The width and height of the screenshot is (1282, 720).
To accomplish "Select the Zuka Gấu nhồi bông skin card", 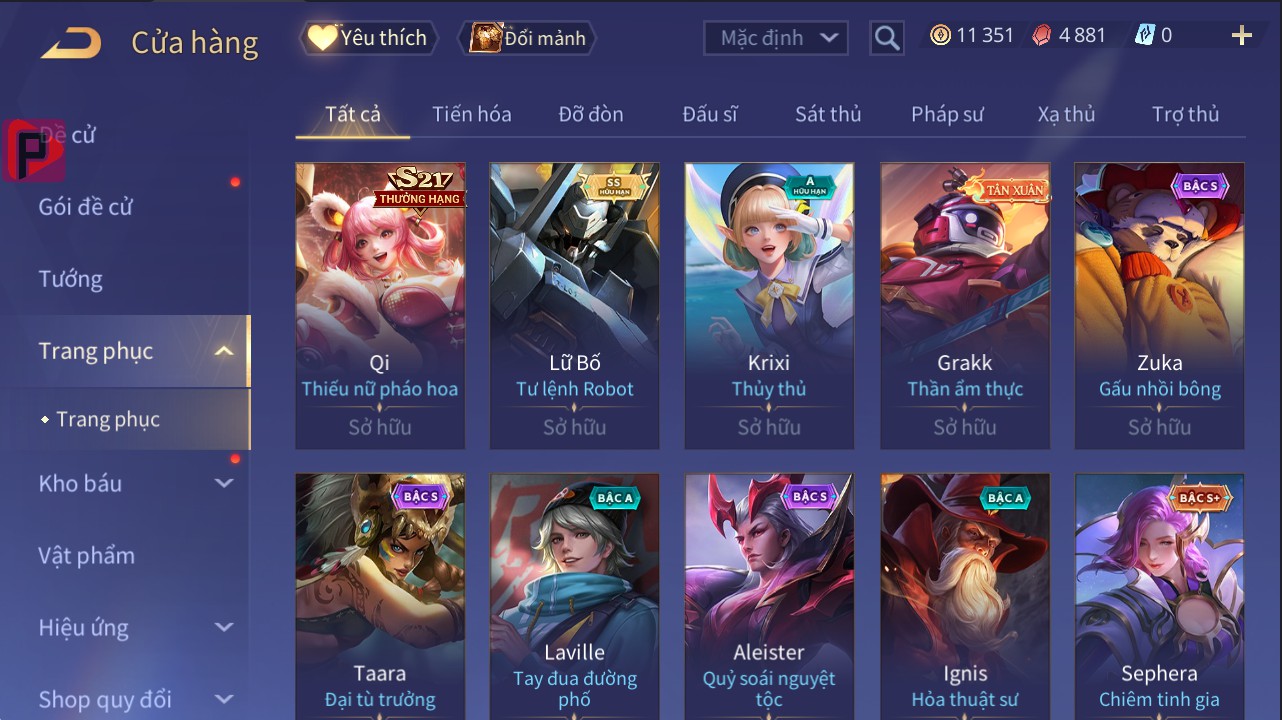I will [x=1160, y=306].
